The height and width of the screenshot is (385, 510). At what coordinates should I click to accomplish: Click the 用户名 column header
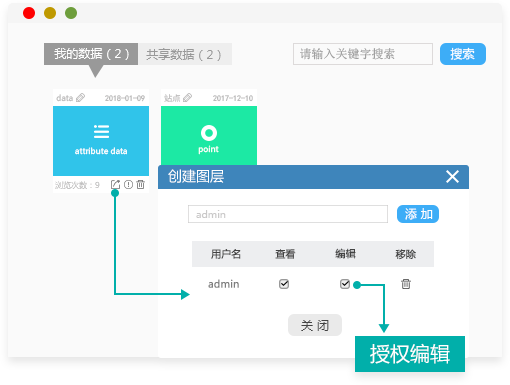click(226, 254)
